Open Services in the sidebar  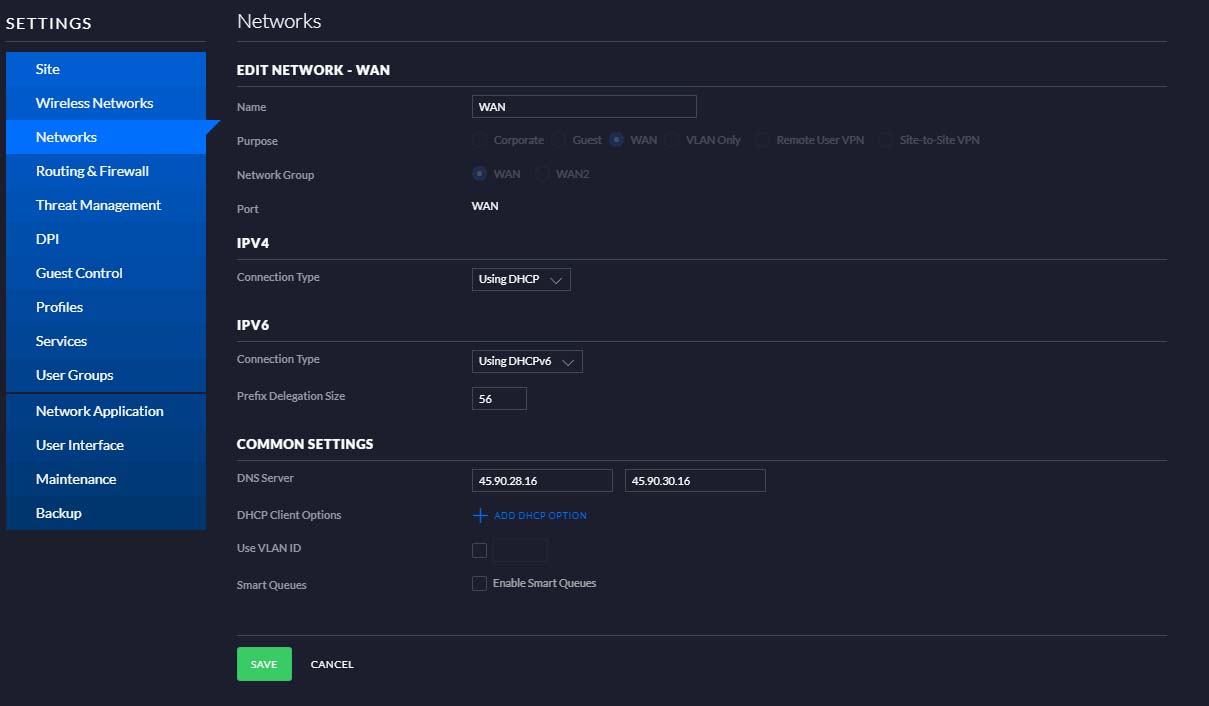(106, 341)
